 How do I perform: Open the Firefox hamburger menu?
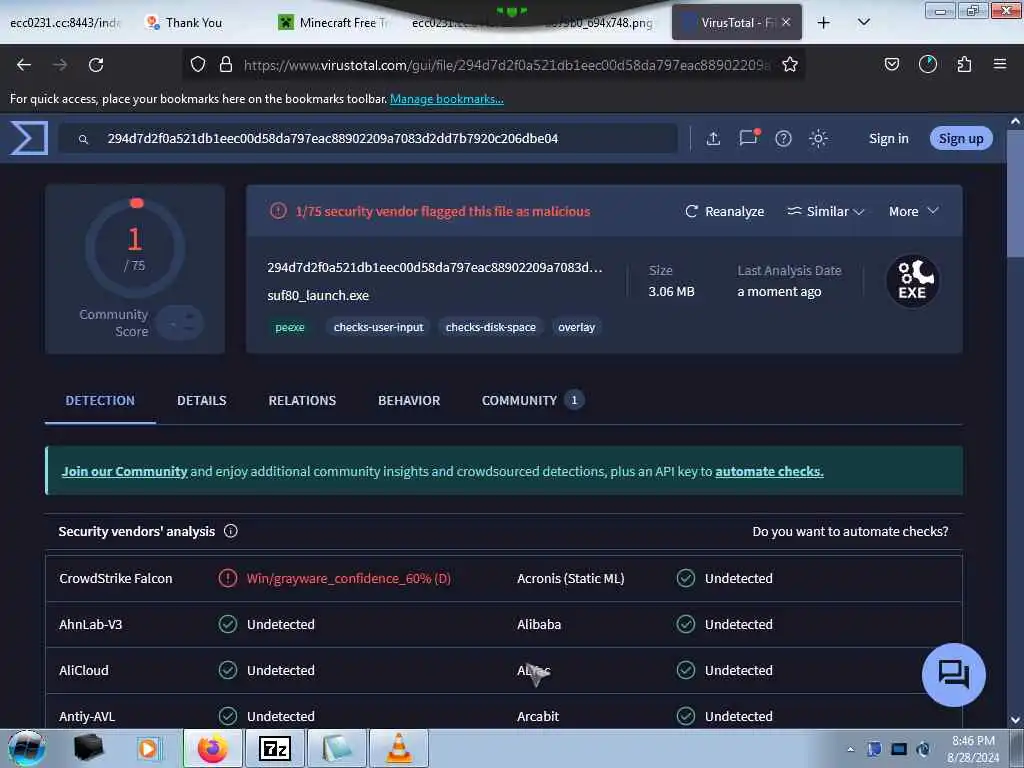1000,64
